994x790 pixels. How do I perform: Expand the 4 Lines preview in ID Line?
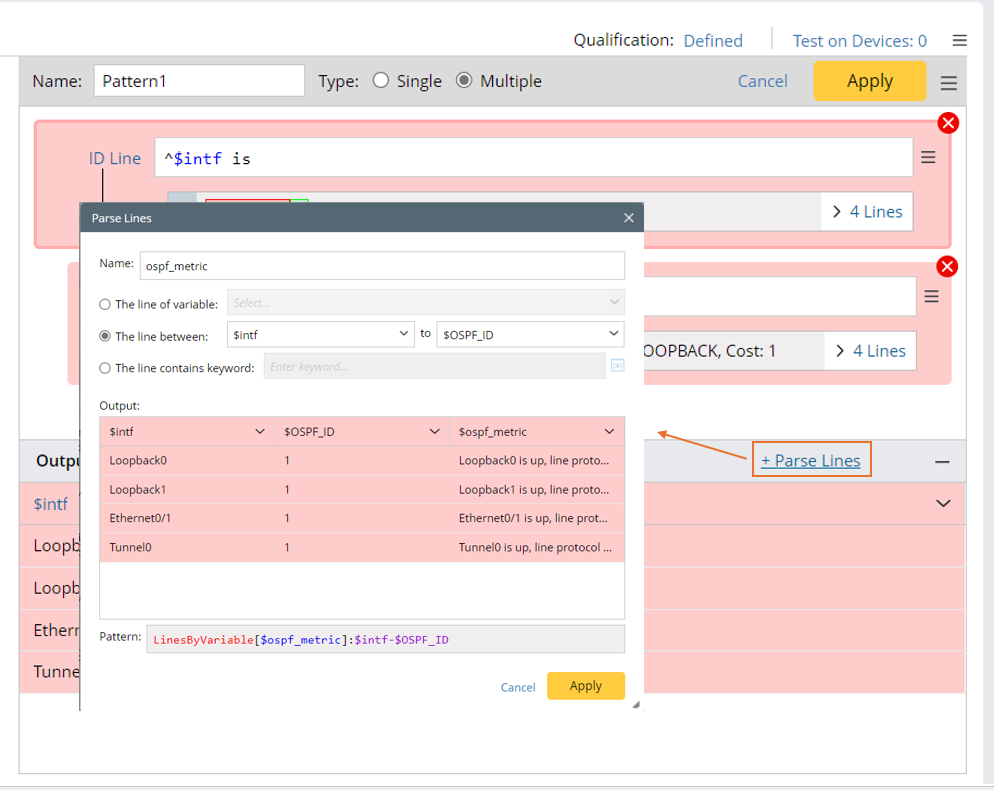click(x=866, y=212)
